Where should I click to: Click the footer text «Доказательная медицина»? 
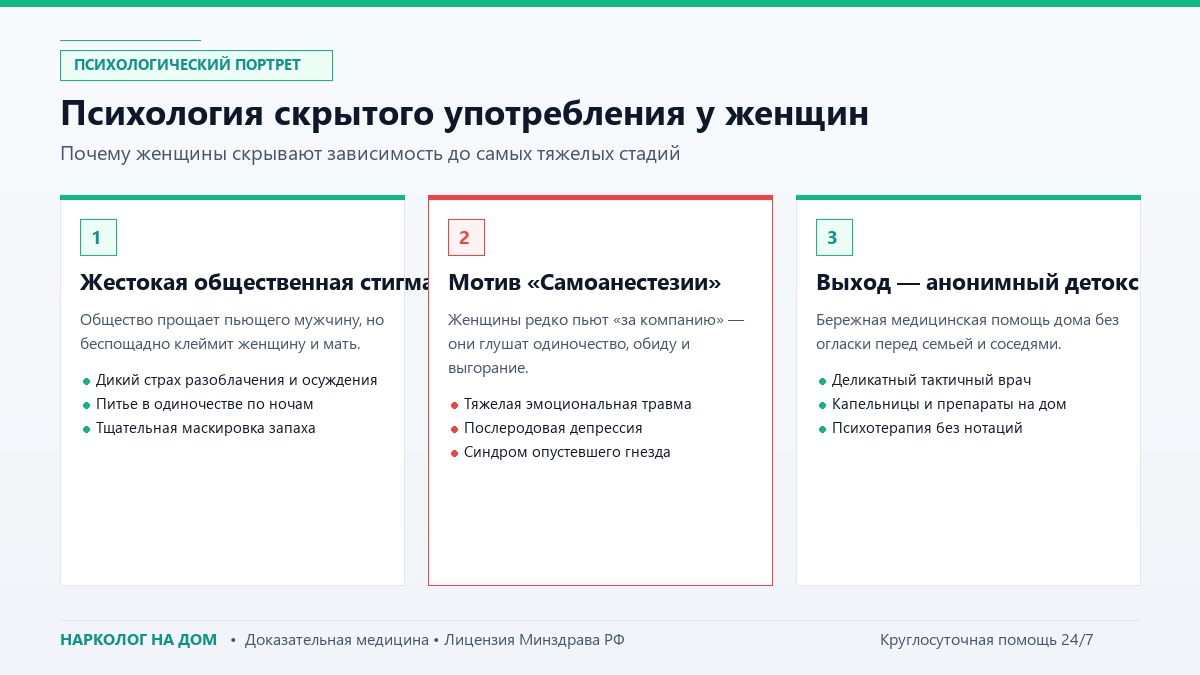pyautogui.click(x=337, y=640)
